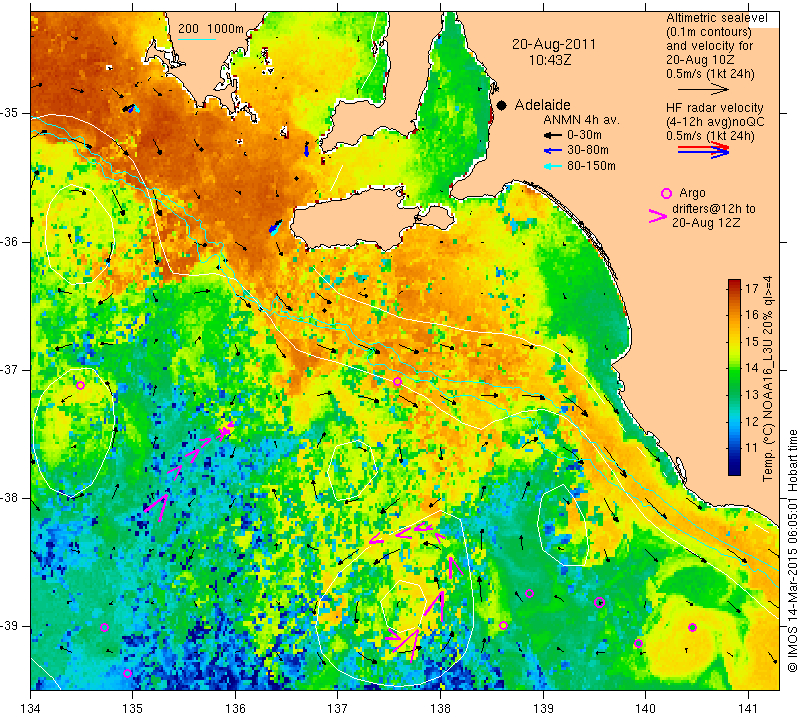Screen dimensions: 800x720
Task: Click the (0.1m contours) legend line
Action: [709, 32]
